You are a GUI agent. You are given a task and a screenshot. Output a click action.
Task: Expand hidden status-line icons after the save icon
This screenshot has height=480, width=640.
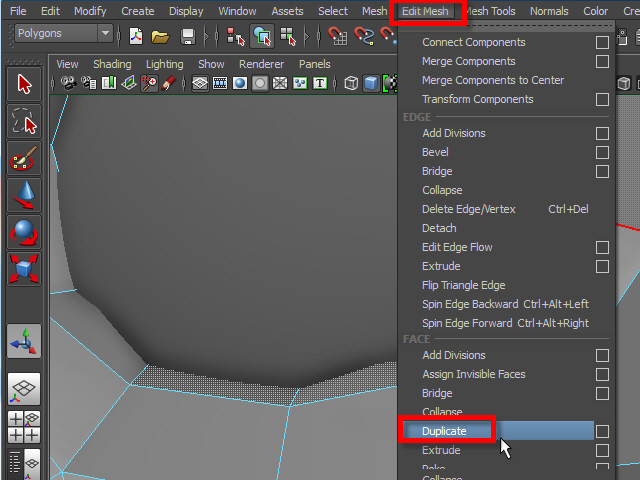[x=207, y=37]
